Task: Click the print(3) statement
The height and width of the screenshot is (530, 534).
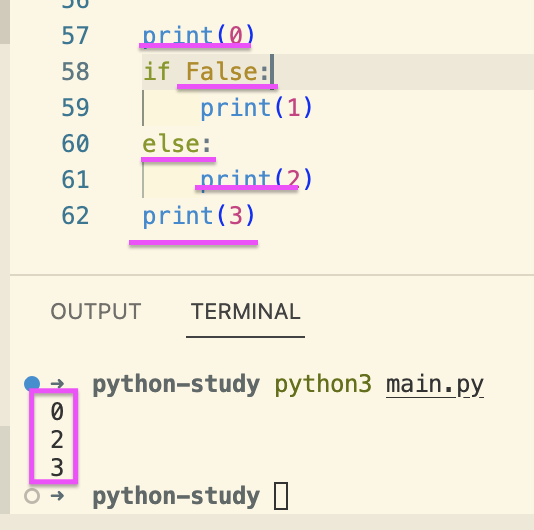Action: point(199,216)
